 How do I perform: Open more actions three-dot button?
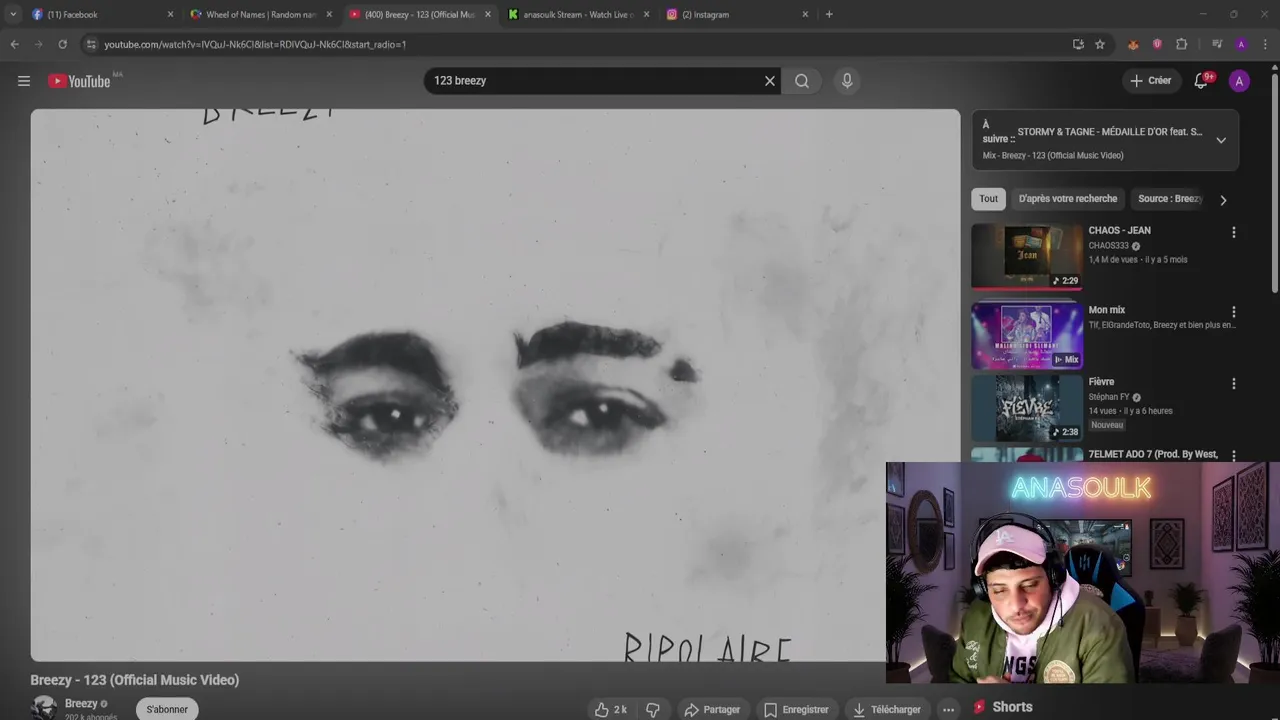tap(948, 710)
